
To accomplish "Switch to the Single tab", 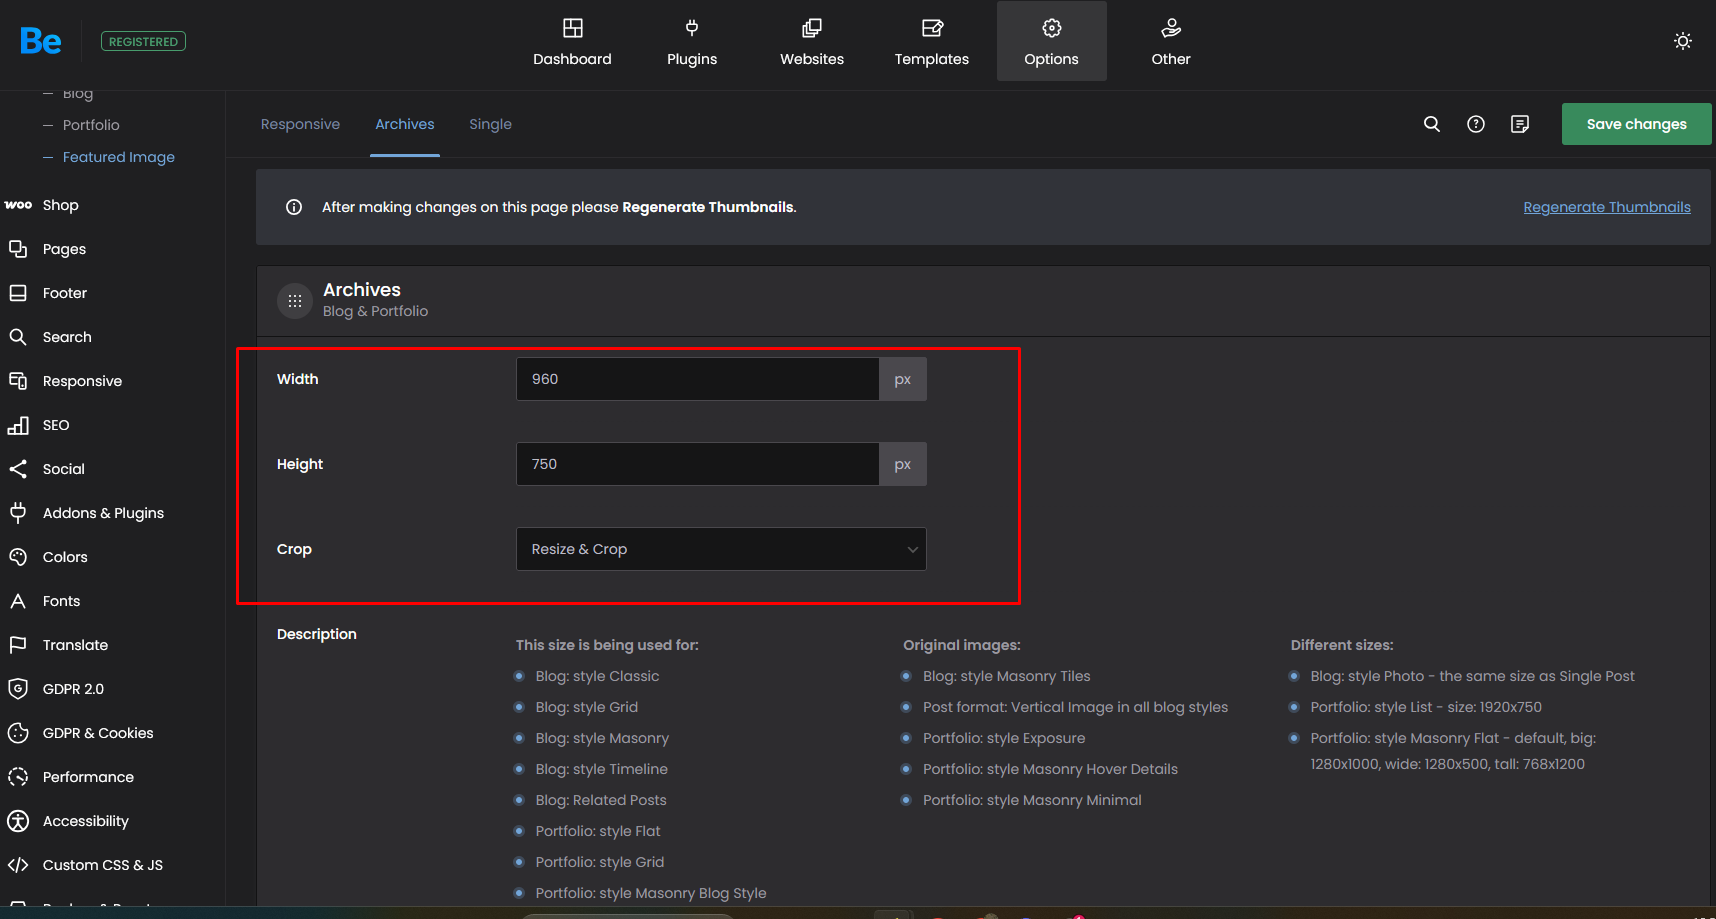I will click(490, 124).
